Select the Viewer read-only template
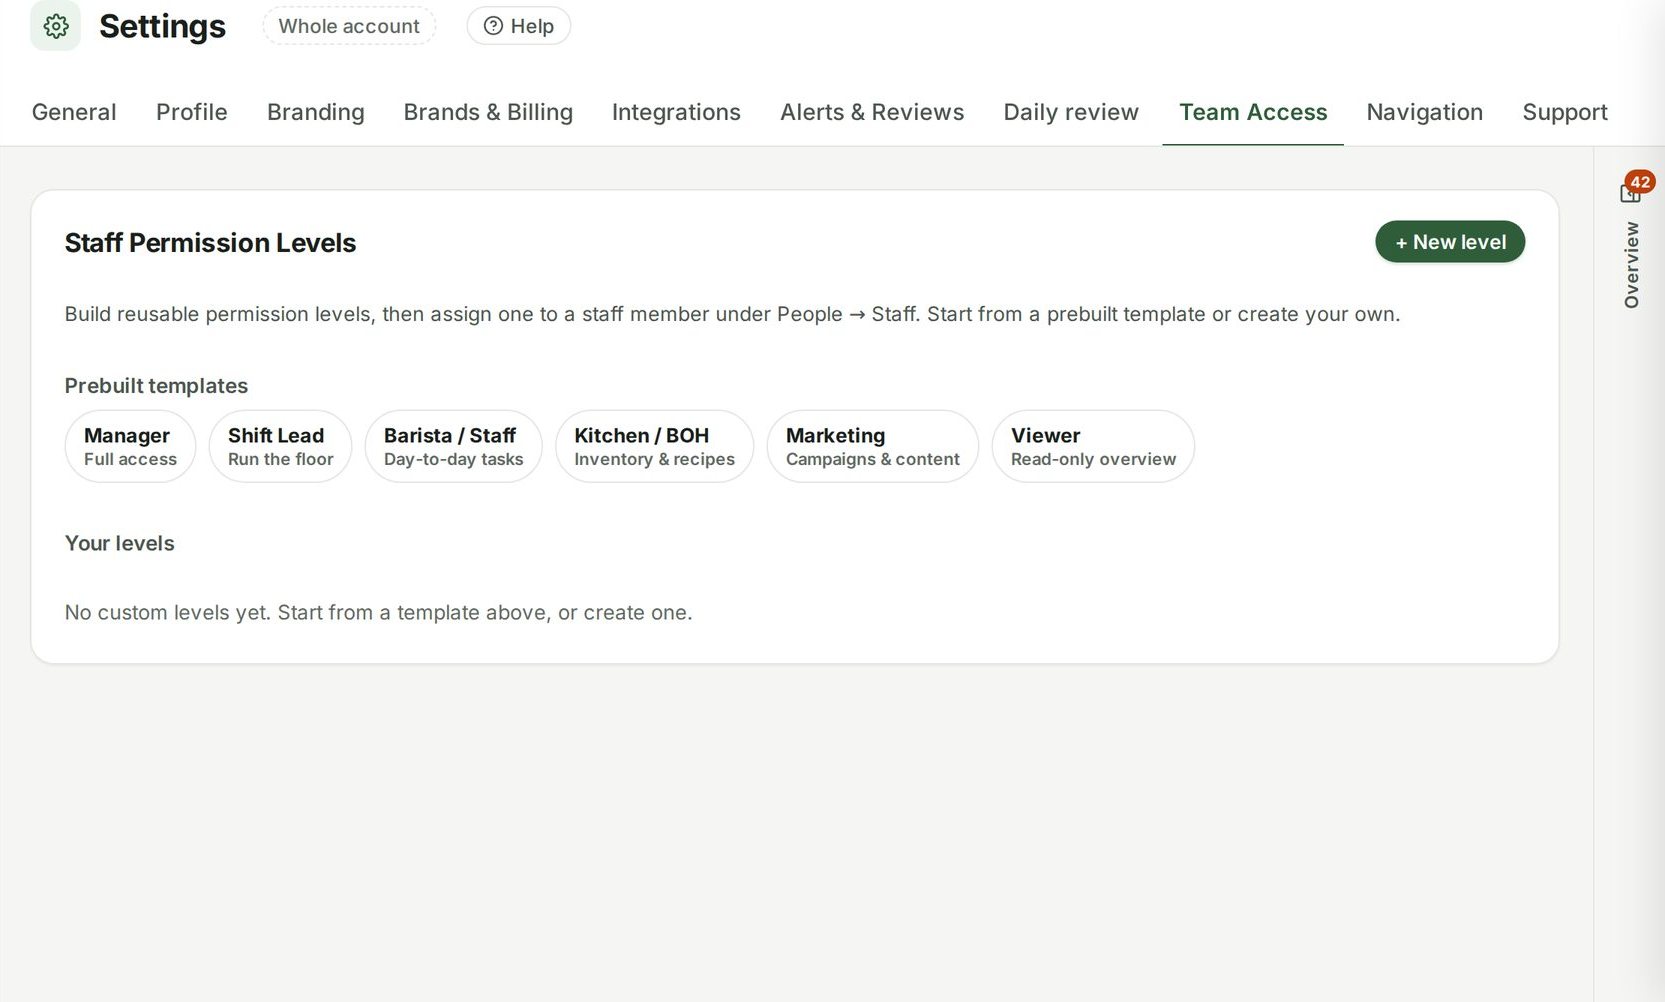Viewport: 1665px width, 1002px height. tap(1093, 446)
